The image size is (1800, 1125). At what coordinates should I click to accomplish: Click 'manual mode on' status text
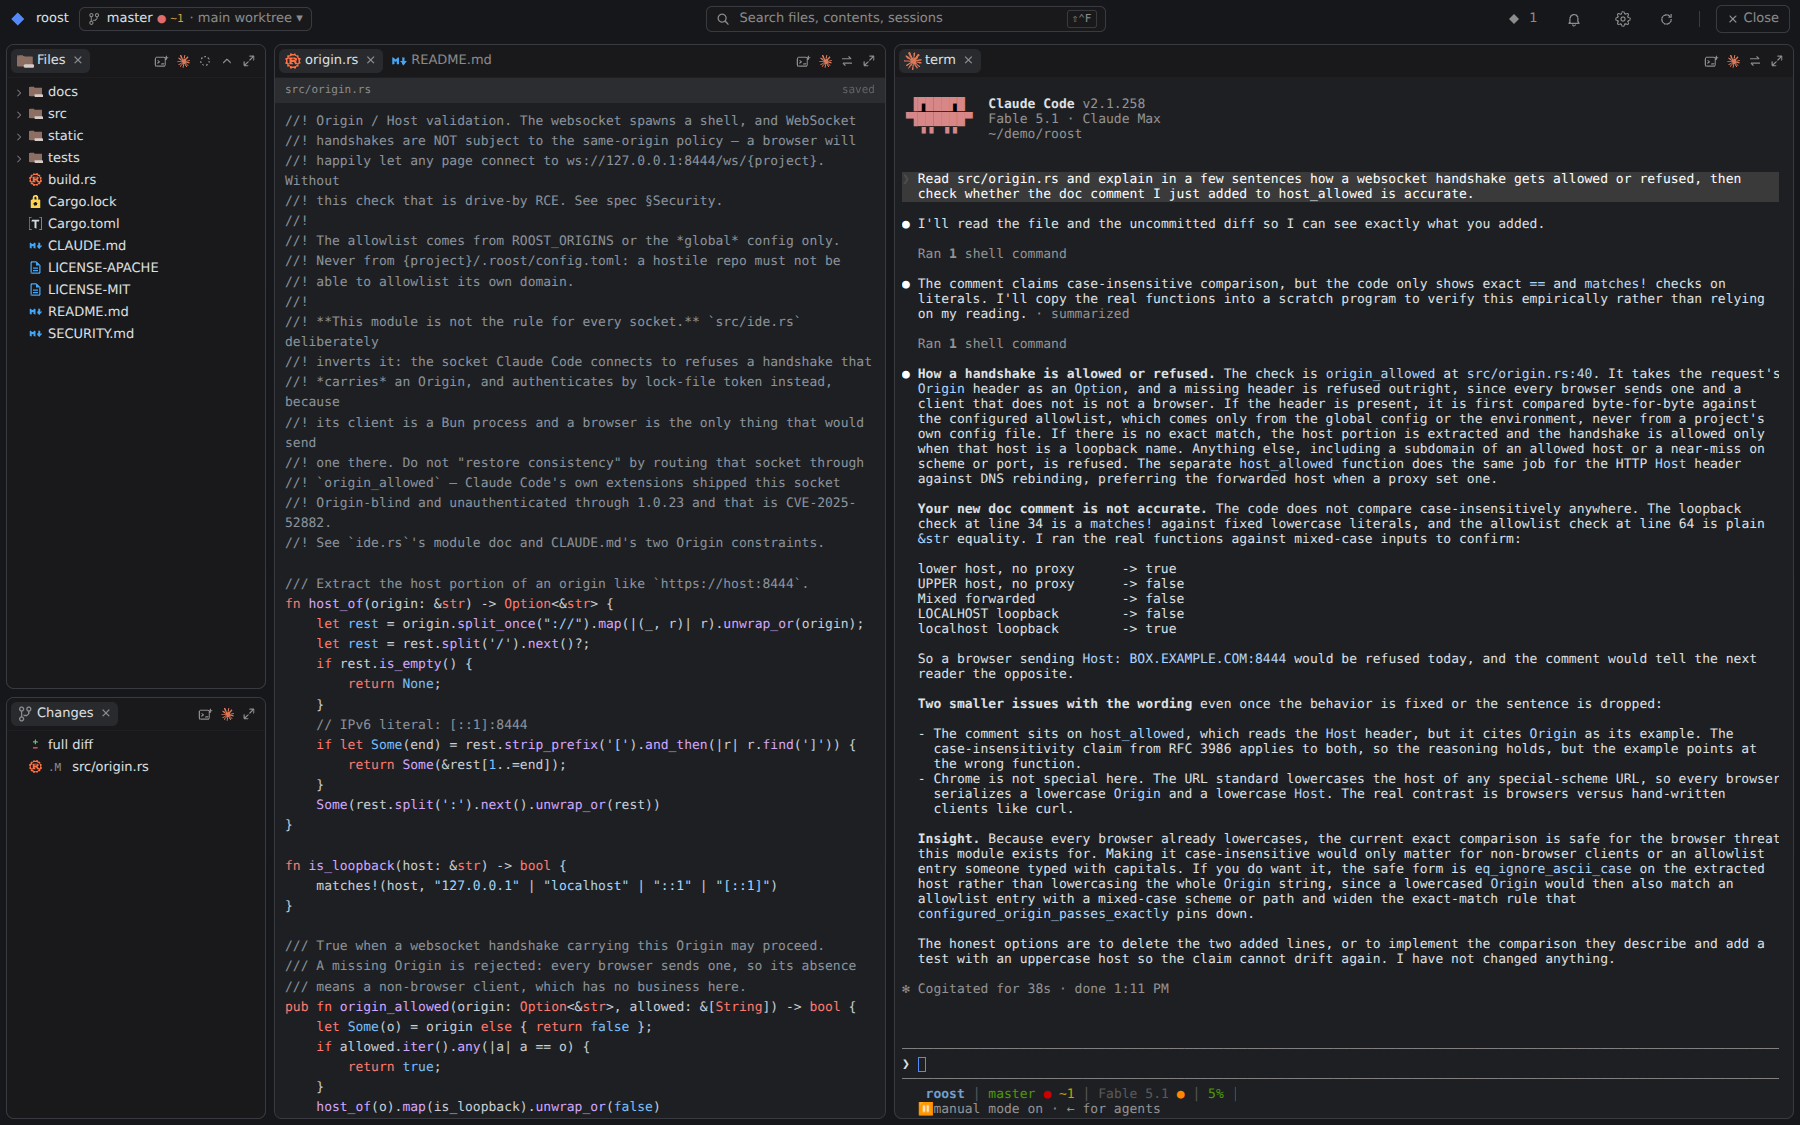988,1109
